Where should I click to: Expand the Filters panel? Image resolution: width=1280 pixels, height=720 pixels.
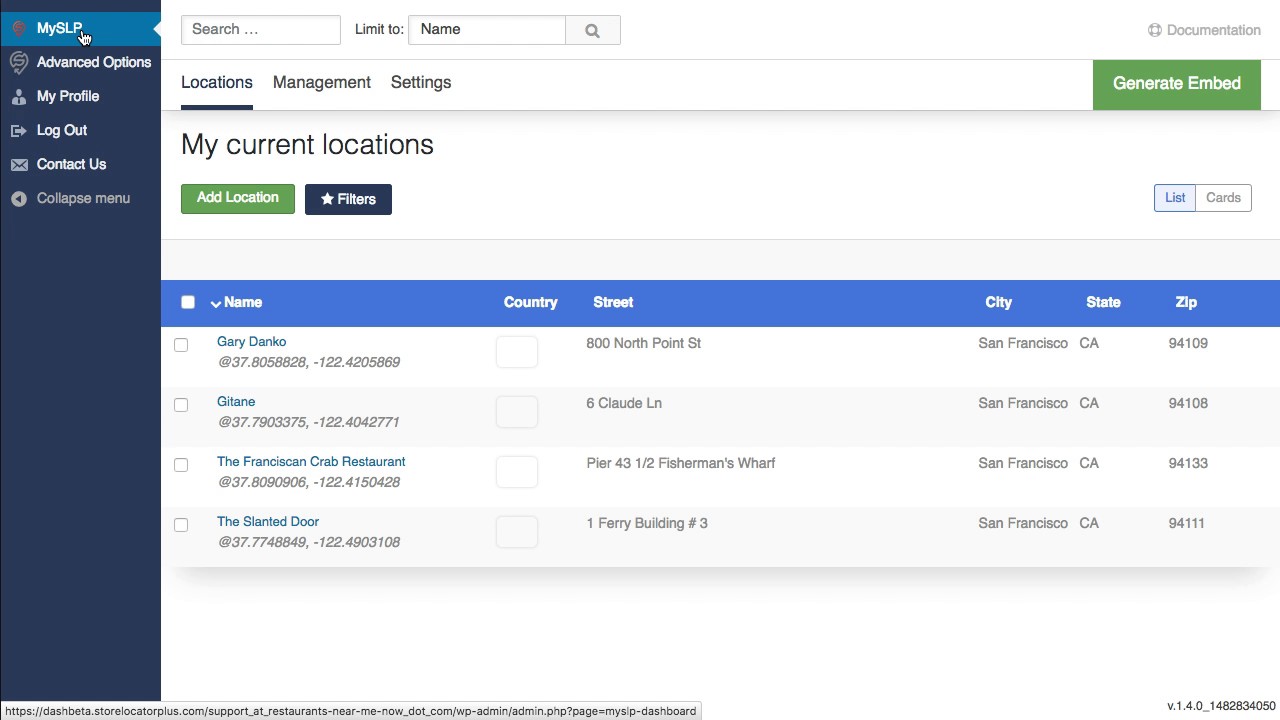point(348,199)
